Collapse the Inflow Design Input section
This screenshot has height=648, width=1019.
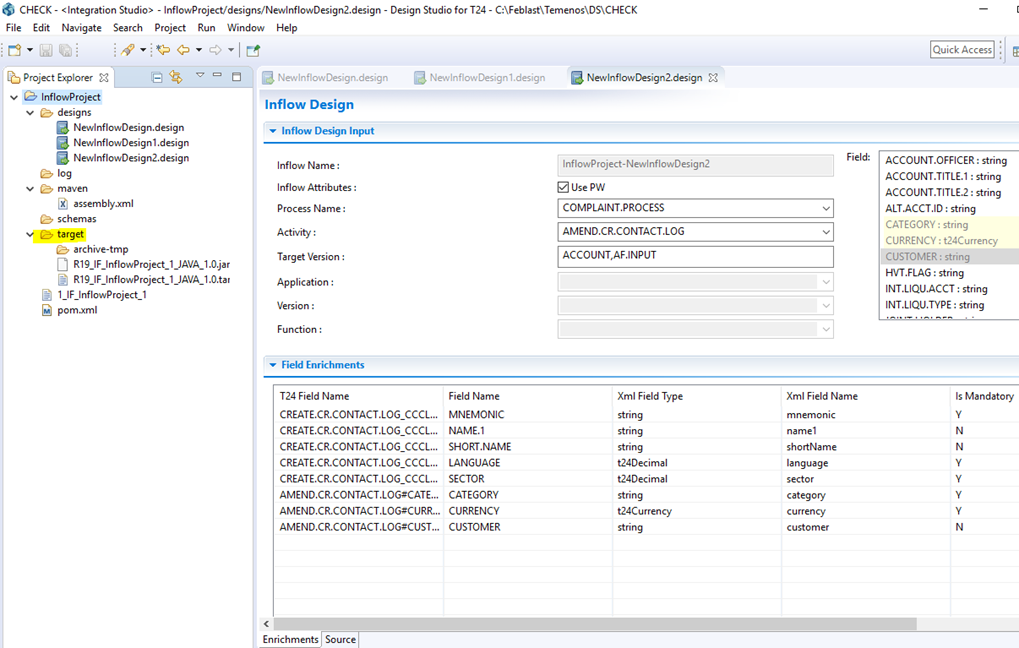click(271, 131)
